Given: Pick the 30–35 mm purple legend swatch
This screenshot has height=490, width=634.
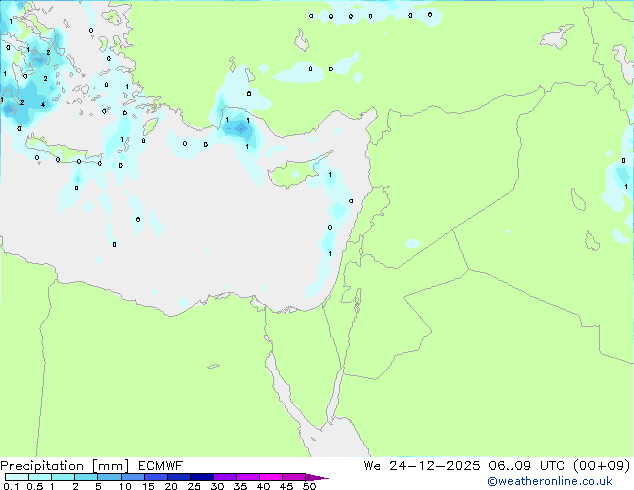Looking at the screenshot, I should tap(224, 477).
